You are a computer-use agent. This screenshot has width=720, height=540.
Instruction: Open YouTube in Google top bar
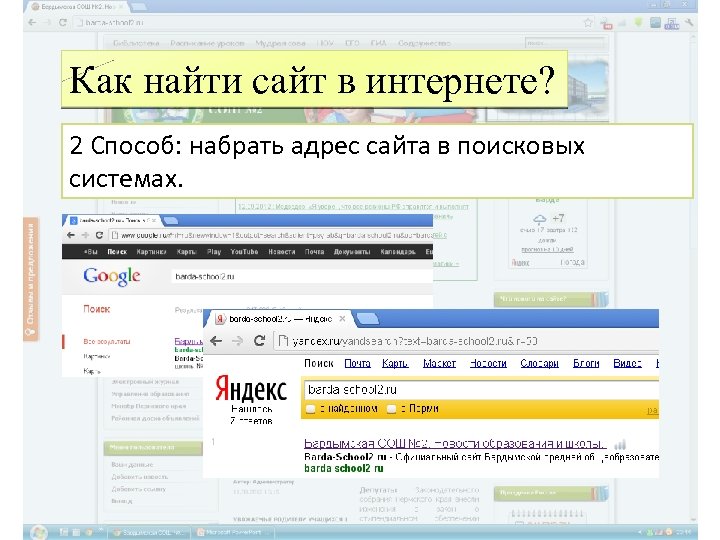point(244,252)
